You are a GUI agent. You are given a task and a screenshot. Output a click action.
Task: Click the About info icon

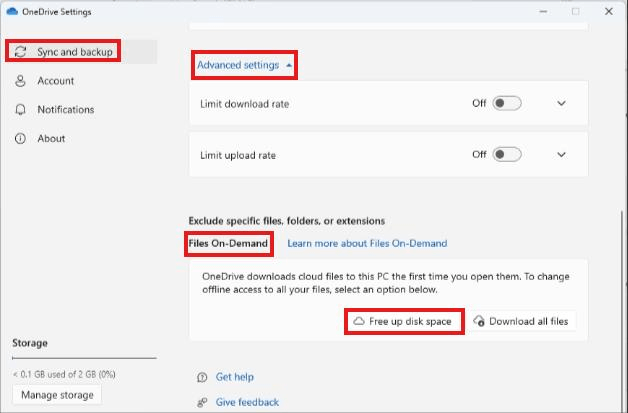(20, 139)
